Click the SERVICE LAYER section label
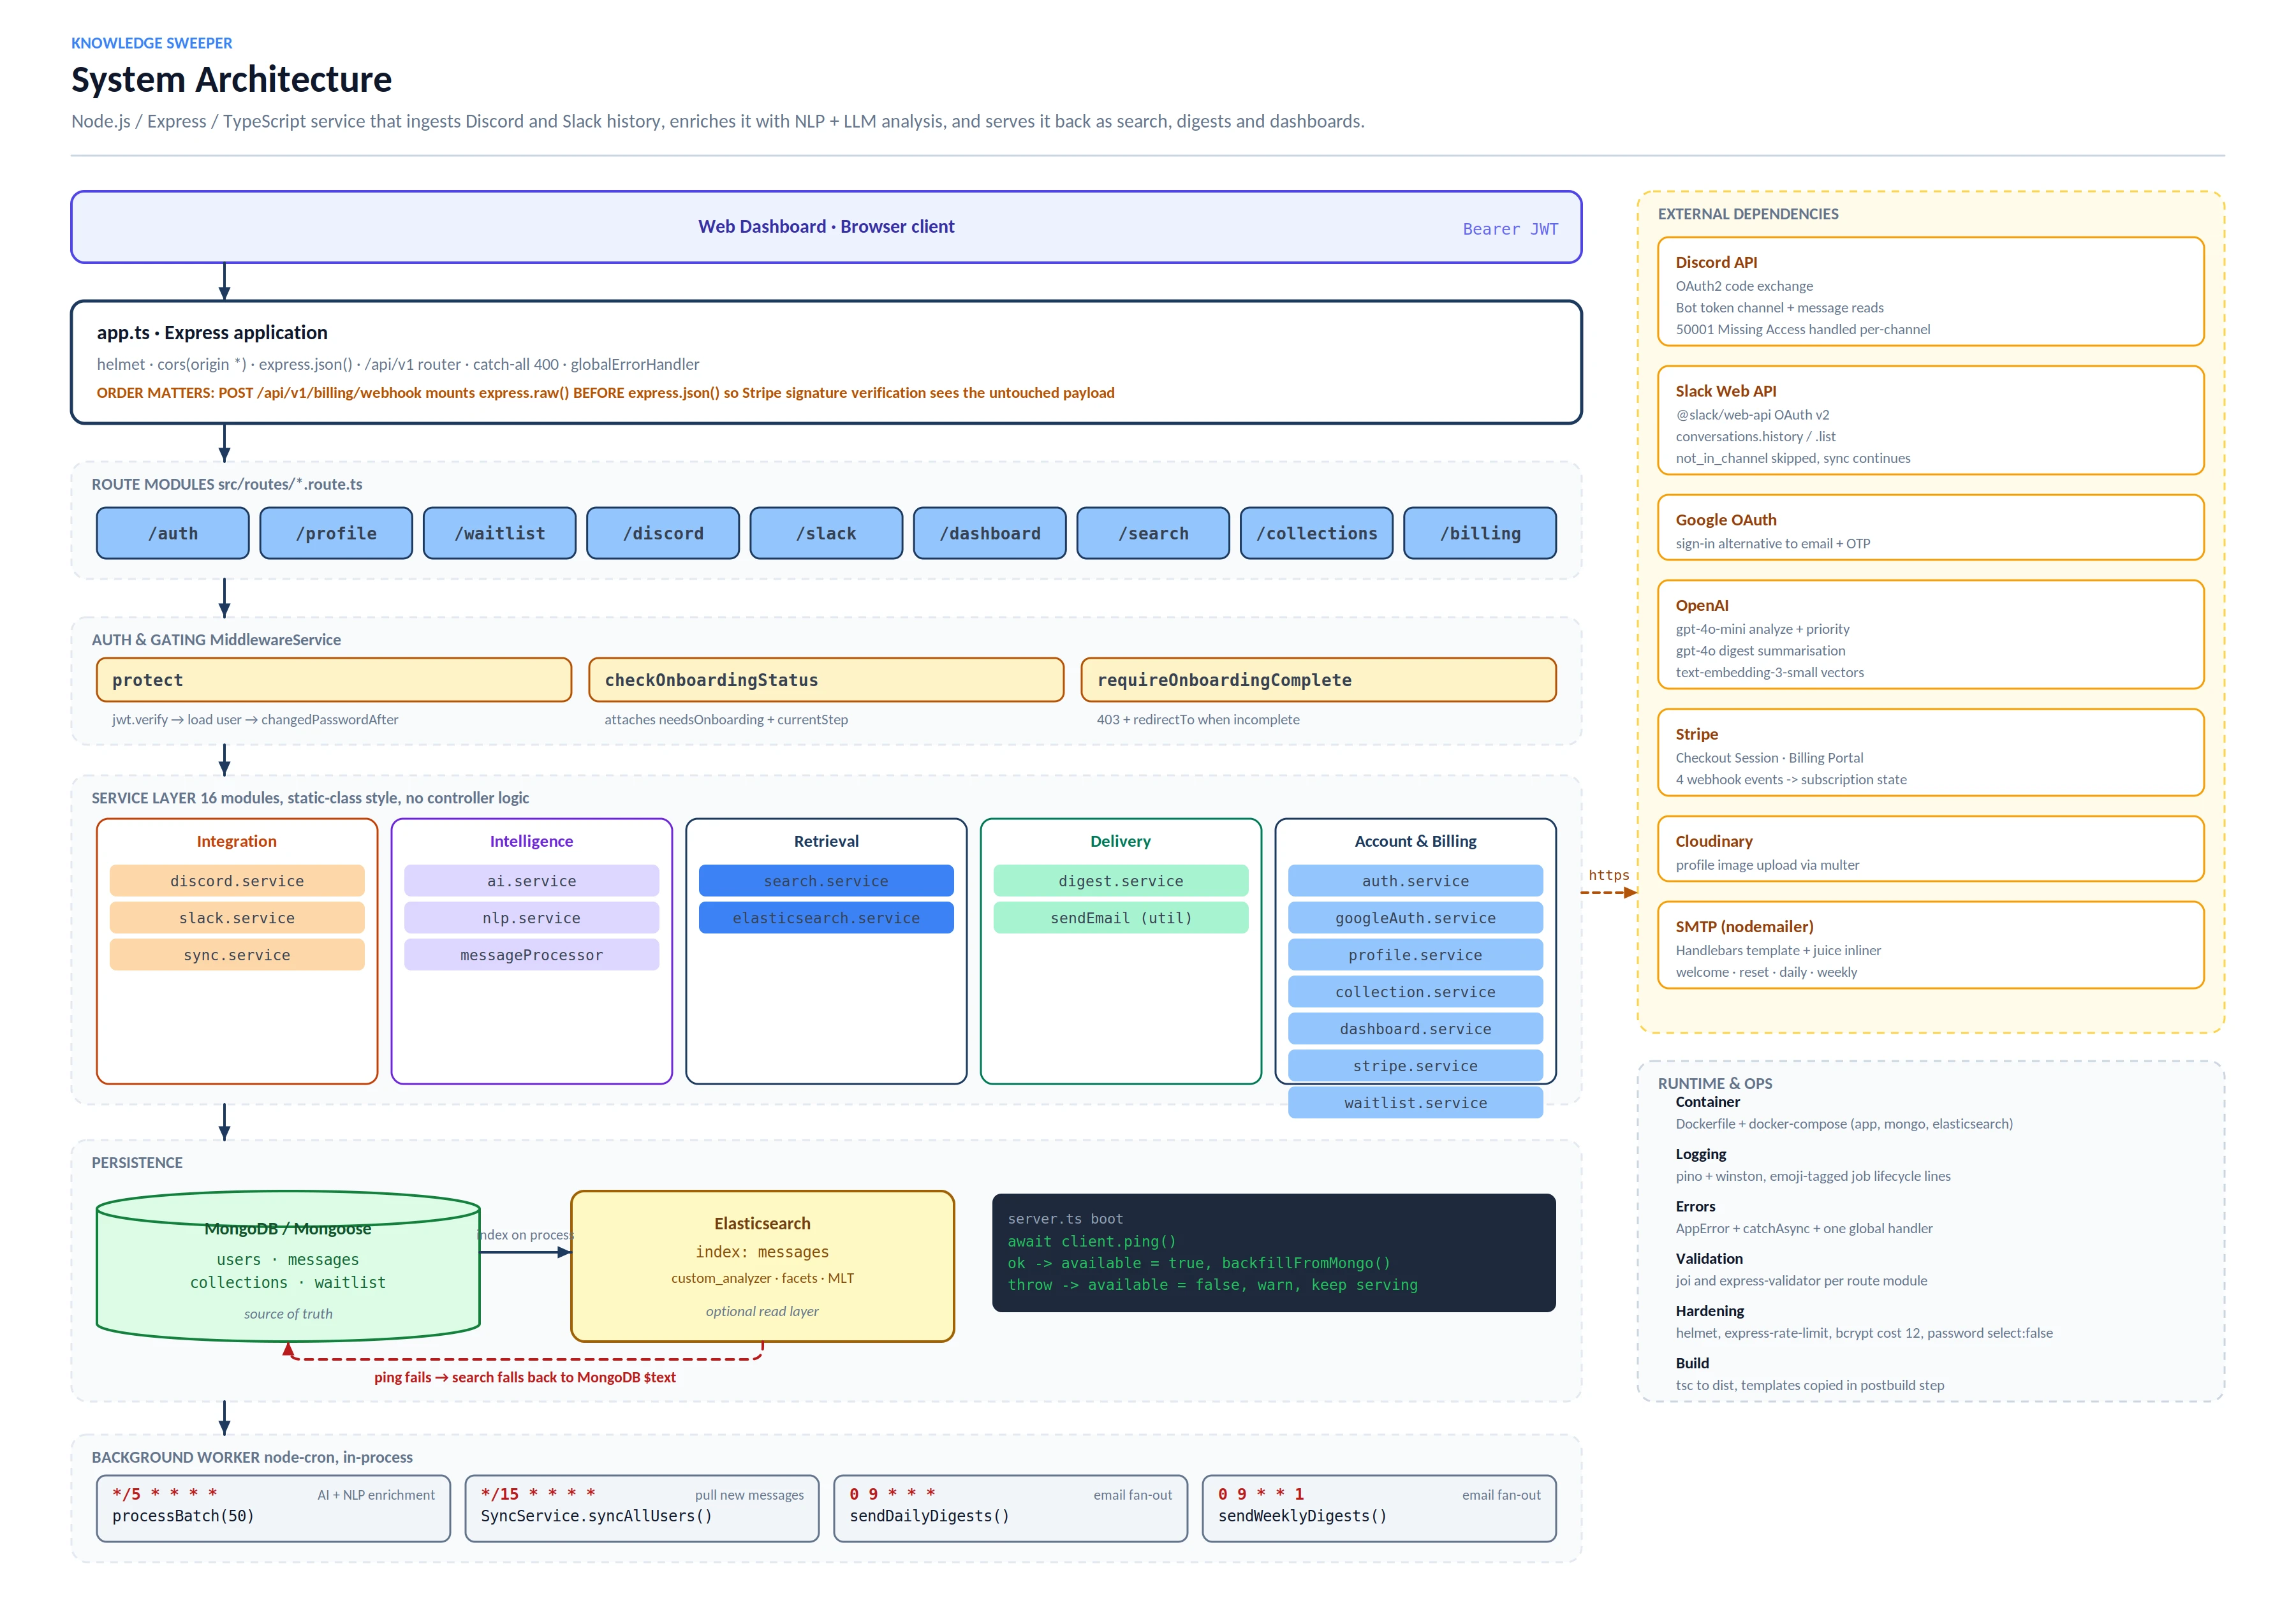2296x1617 pixels. pos(310,798)
